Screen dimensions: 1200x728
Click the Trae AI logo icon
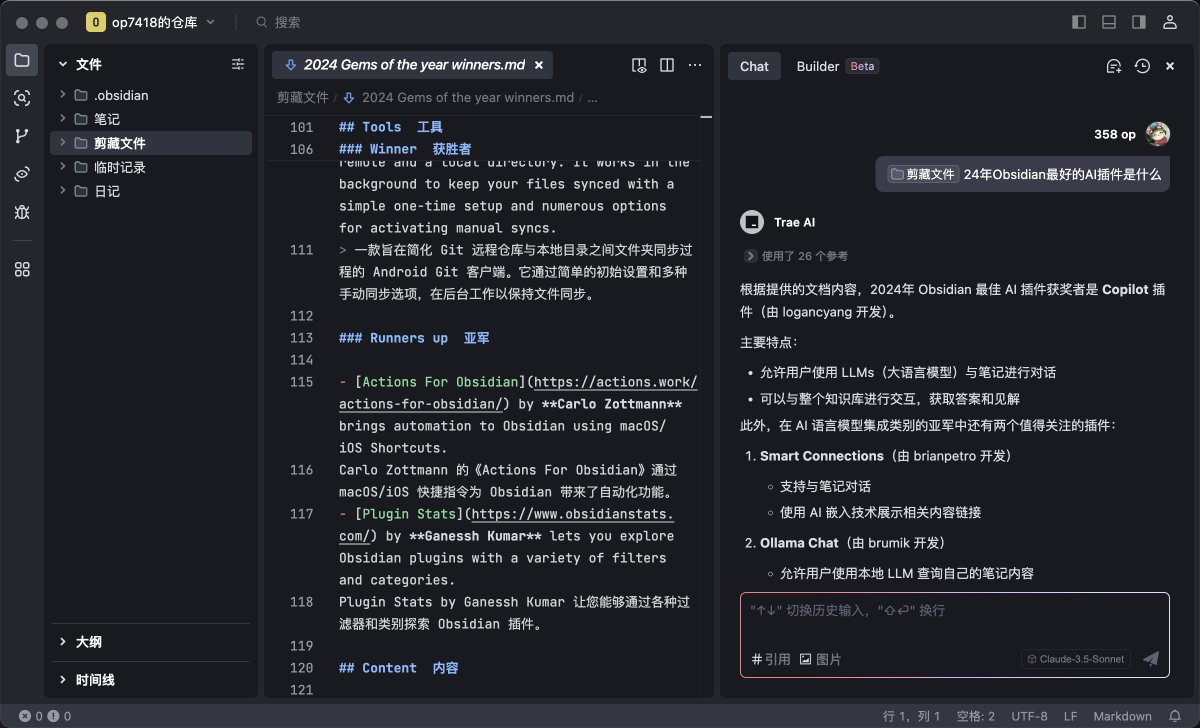click(x=751, y=222)
